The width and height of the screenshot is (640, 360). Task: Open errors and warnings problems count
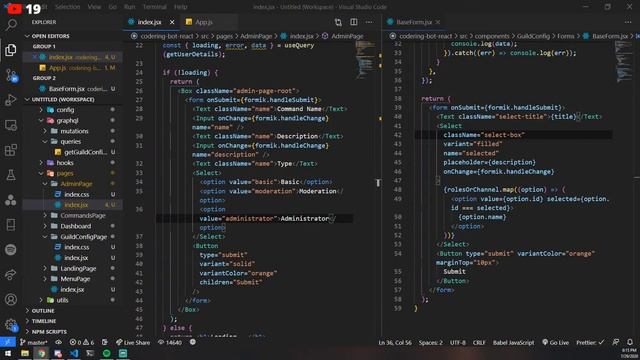(x=82, y=342)
